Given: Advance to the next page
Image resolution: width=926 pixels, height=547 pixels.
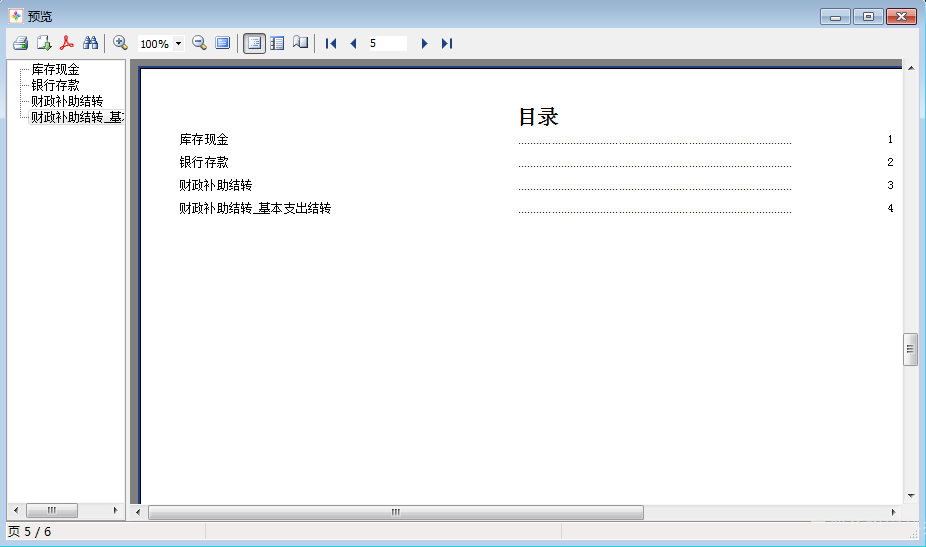Looking at the screenshot, I should click(424, 43).
